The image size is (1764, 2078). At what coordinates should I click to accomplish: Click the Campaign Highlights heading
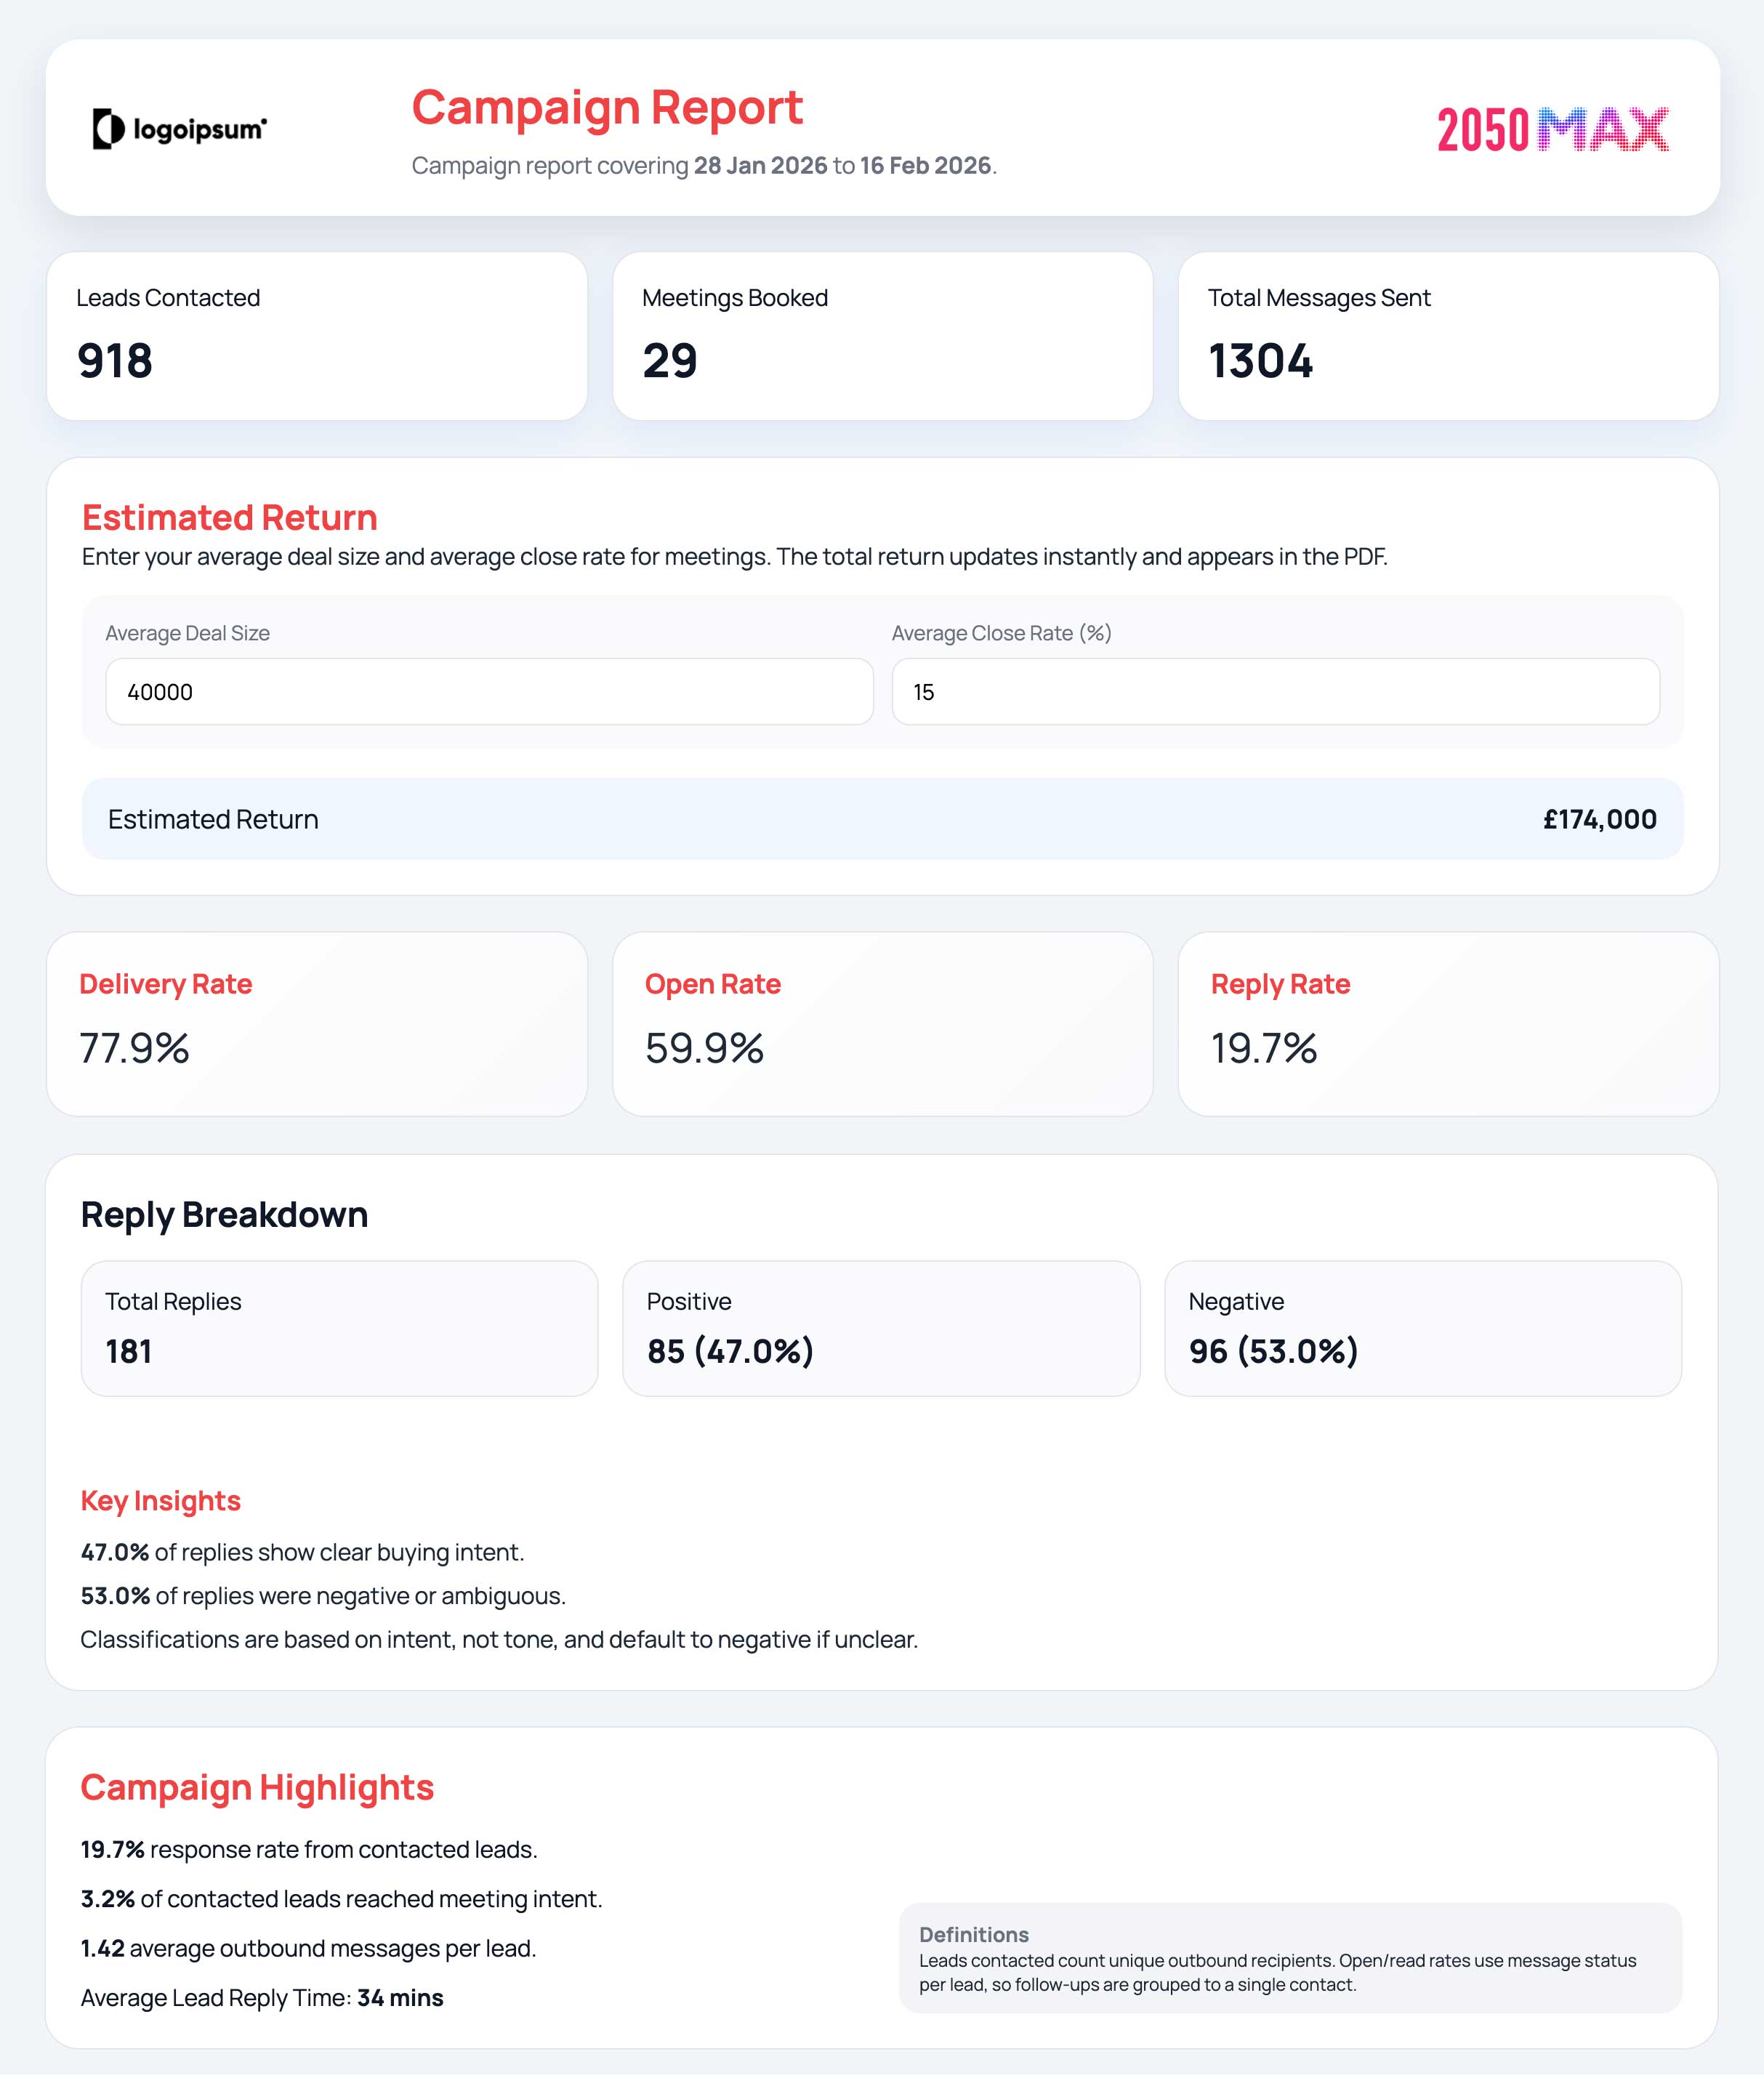pos(257,1787)
